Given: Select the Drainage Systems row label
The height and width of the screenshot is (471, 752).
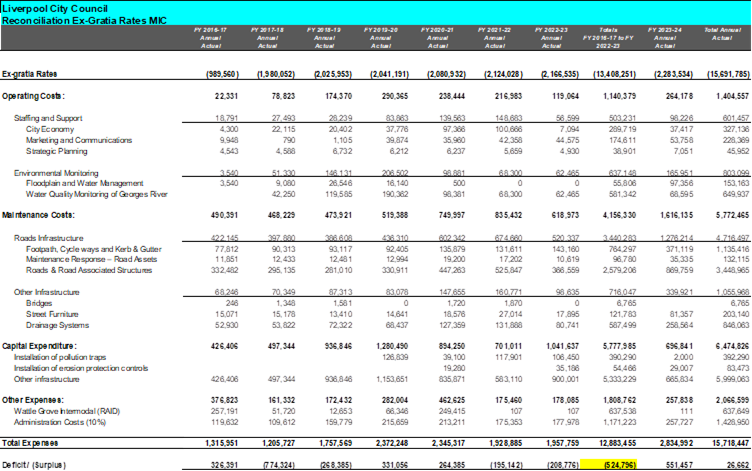Looking at the screenshot, I should pos(58,324).
